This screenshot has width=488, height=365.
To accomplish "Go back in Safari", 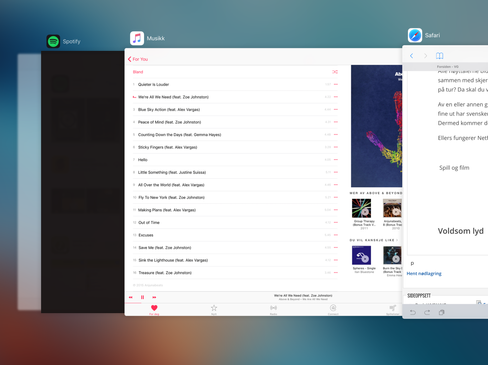I will click(x=412, y=56).
